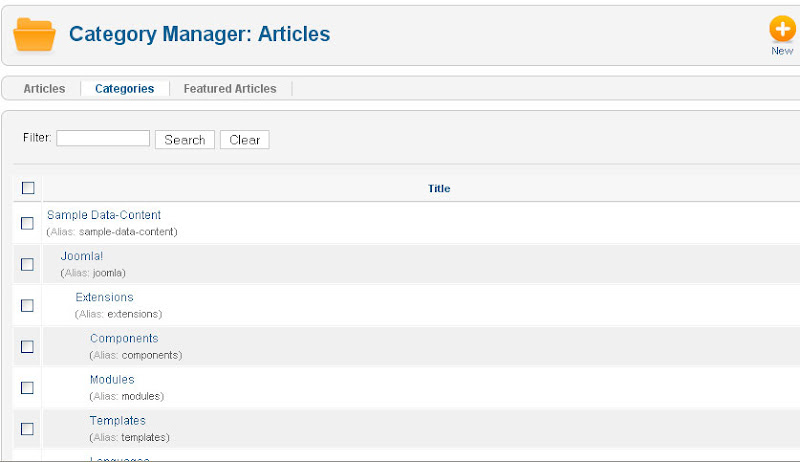Open the Components category link

pyautogui.click(x=124, y=339)
